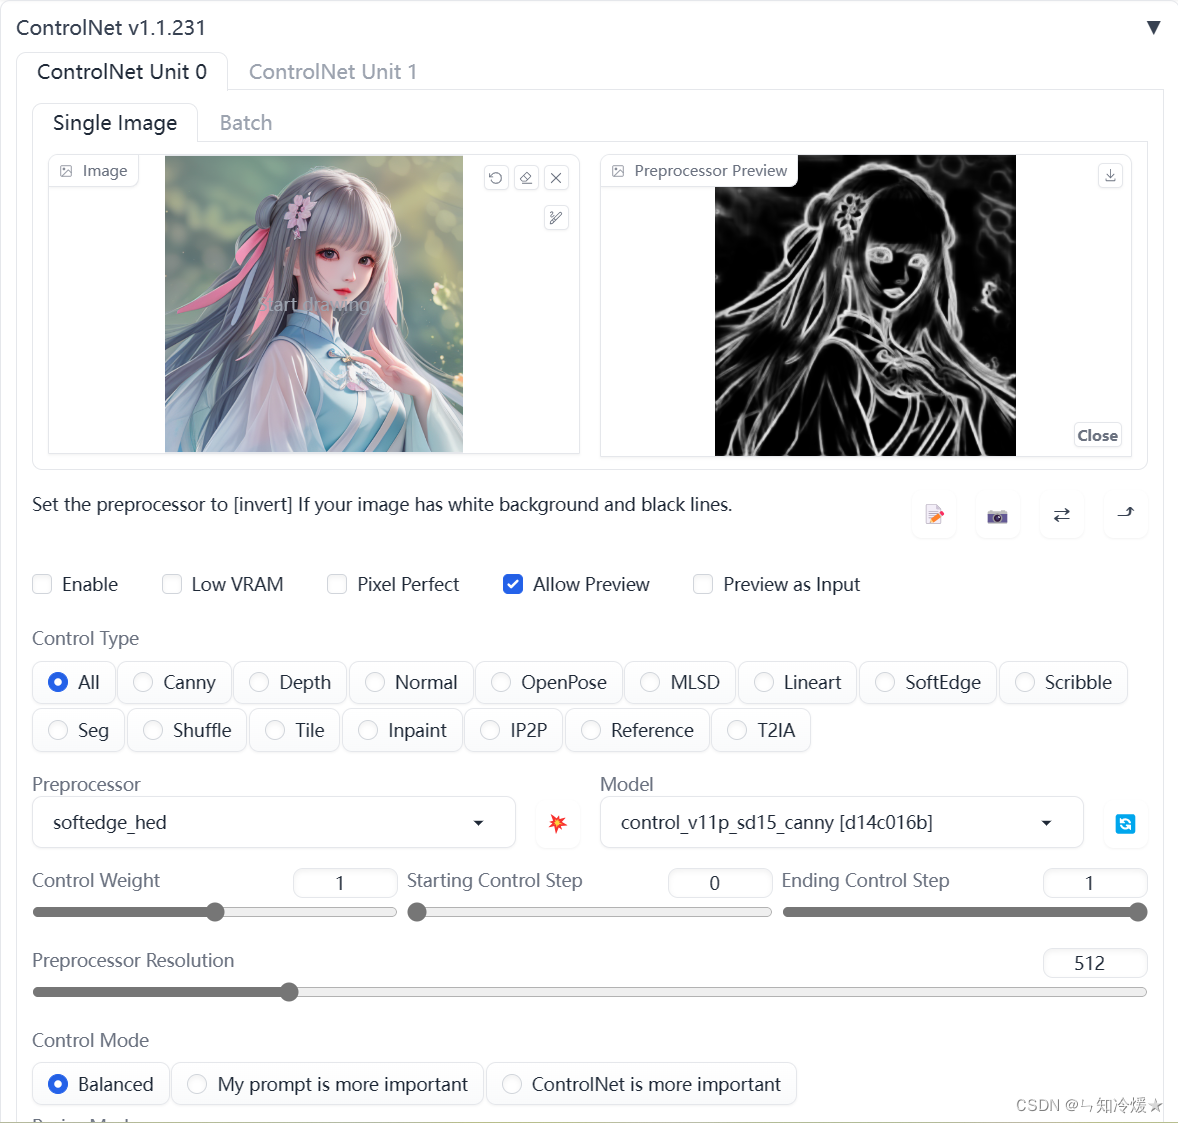Click the Preprocessor Resolution slider handle
Screen dimensions: 1178x1123
pos(289,992)
